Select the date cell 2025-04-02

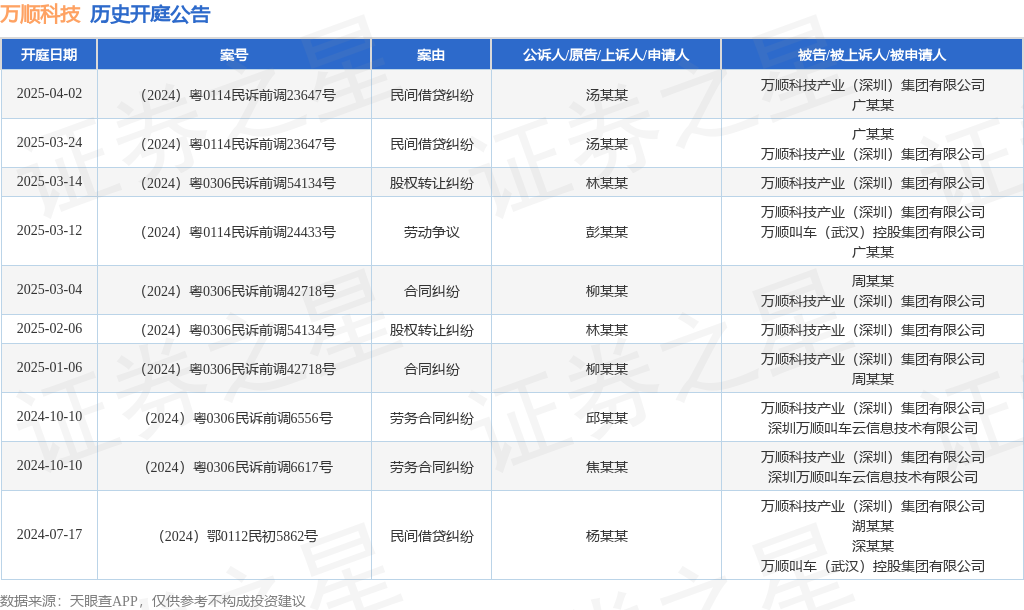(x=50, y=93)
